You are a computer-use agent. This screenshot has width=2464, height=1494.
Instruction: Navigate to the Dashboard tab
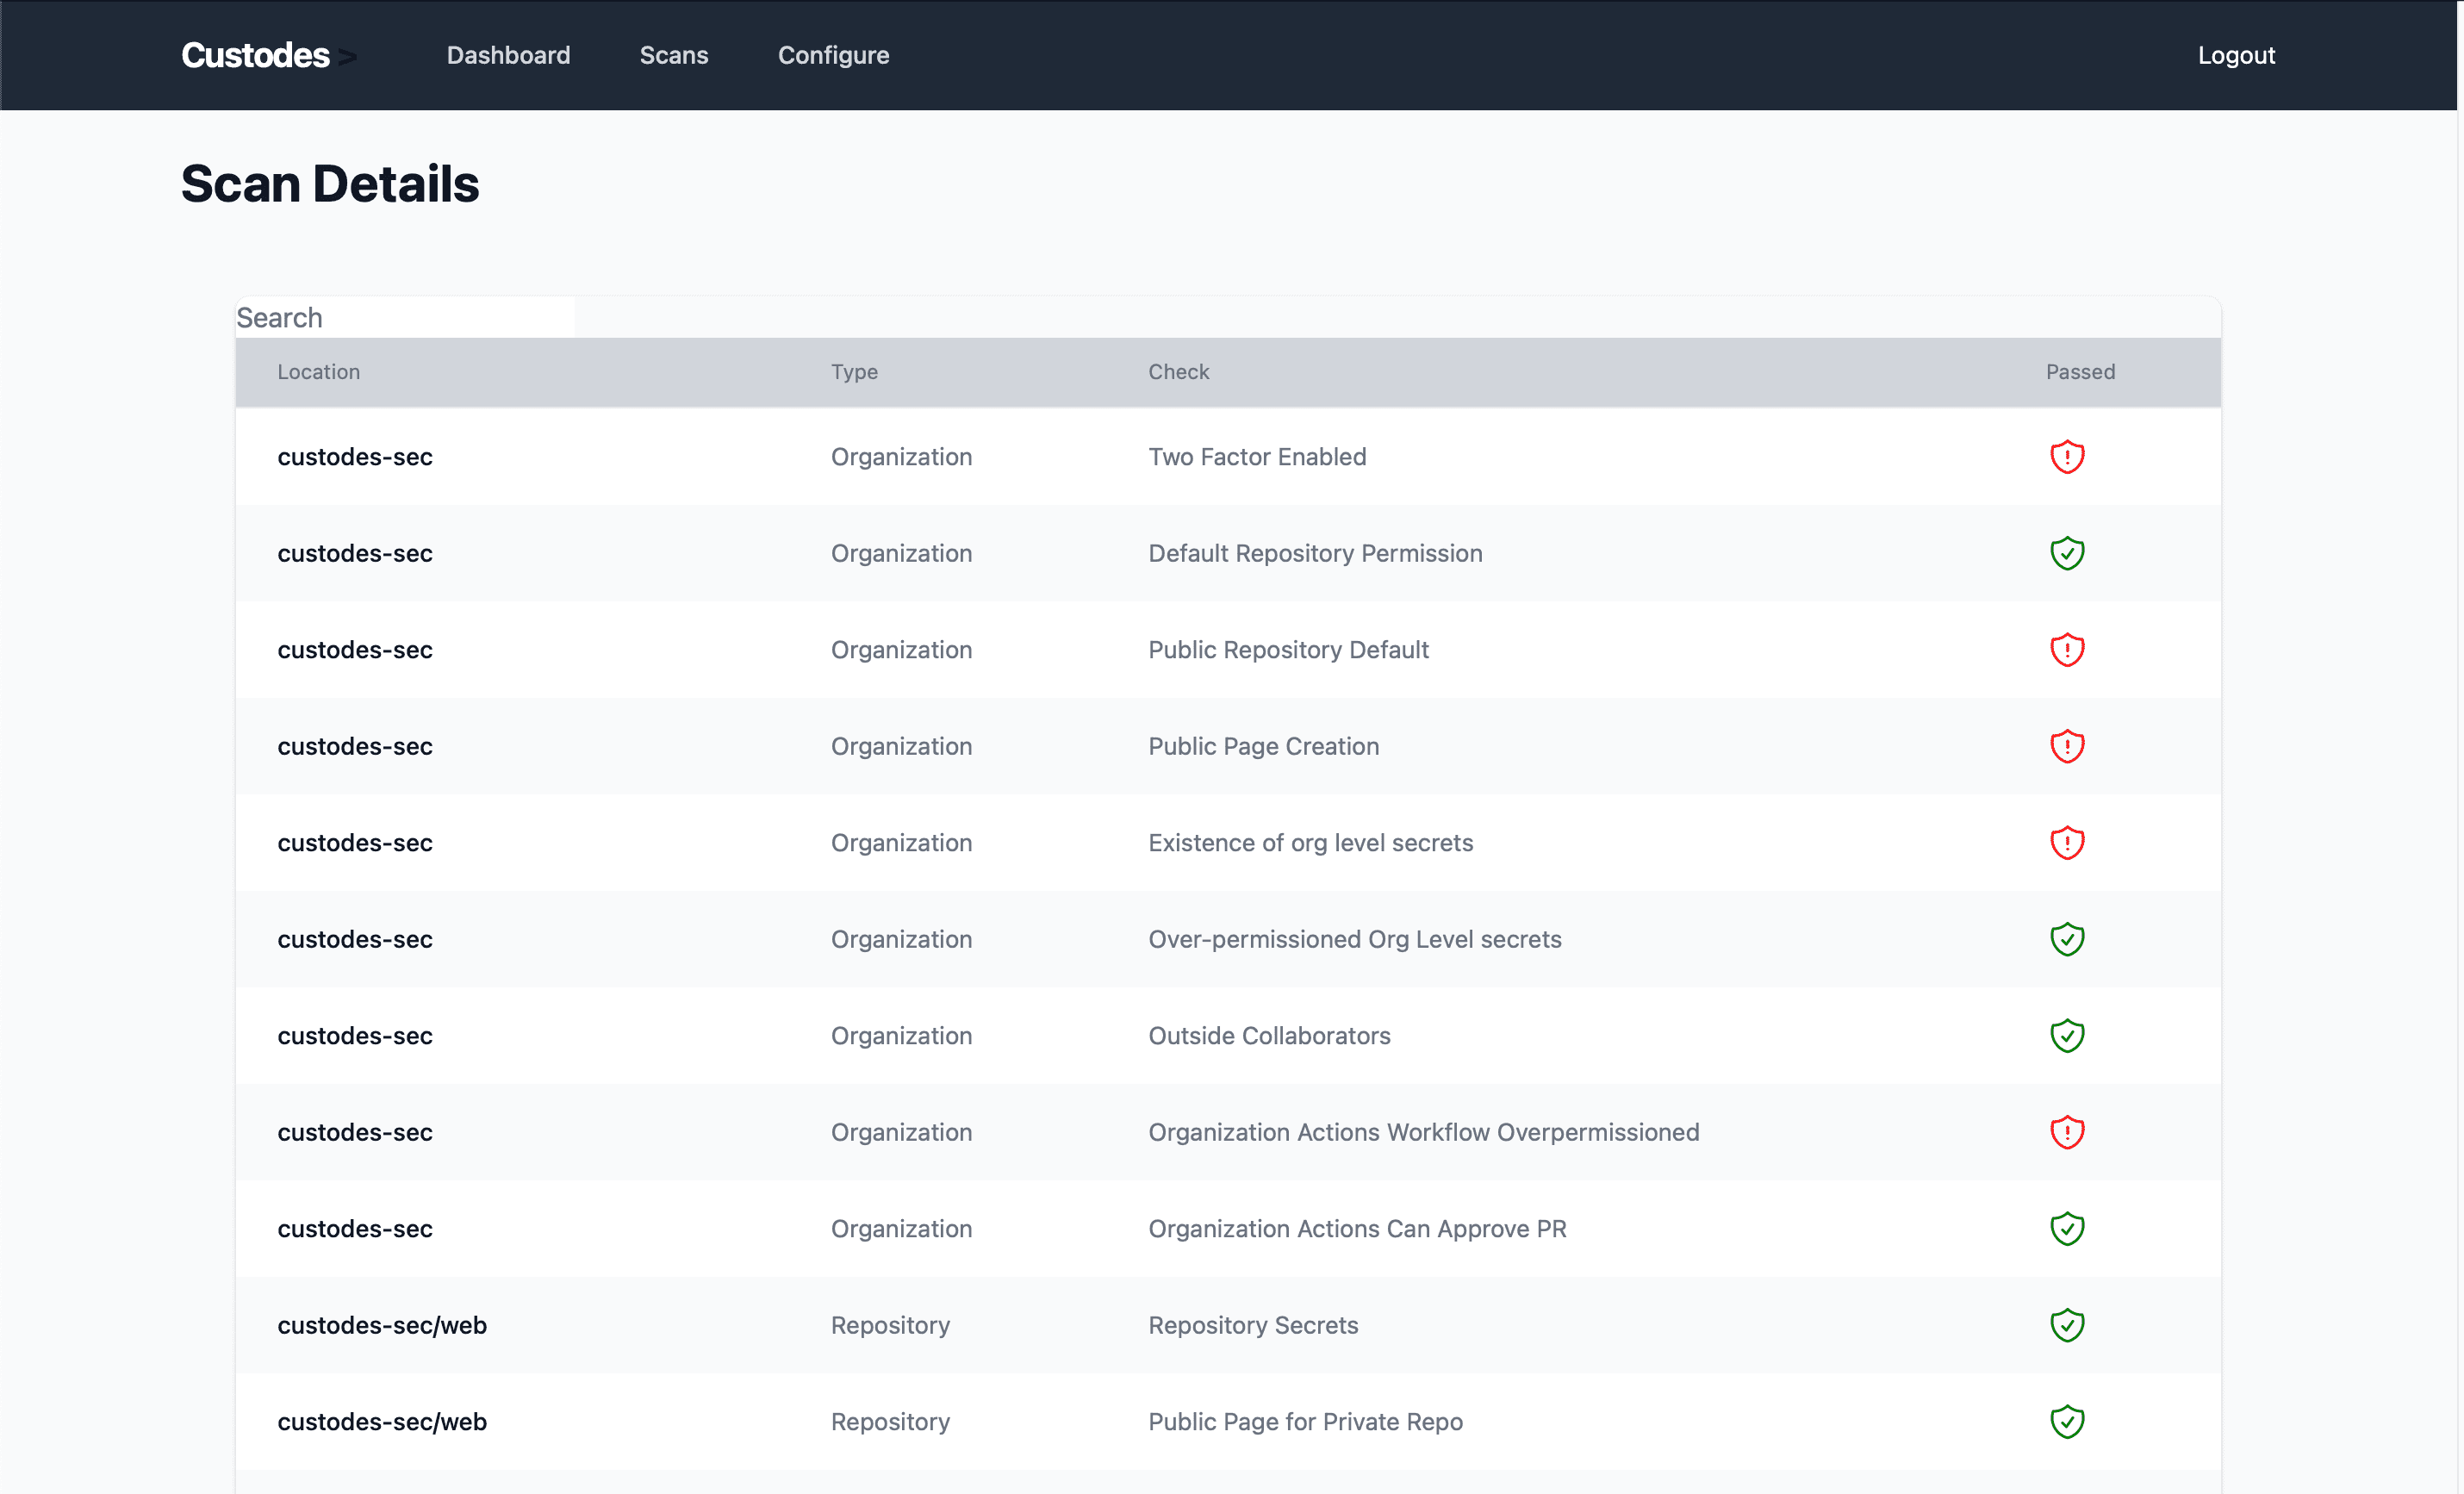(x=508, y=55)
